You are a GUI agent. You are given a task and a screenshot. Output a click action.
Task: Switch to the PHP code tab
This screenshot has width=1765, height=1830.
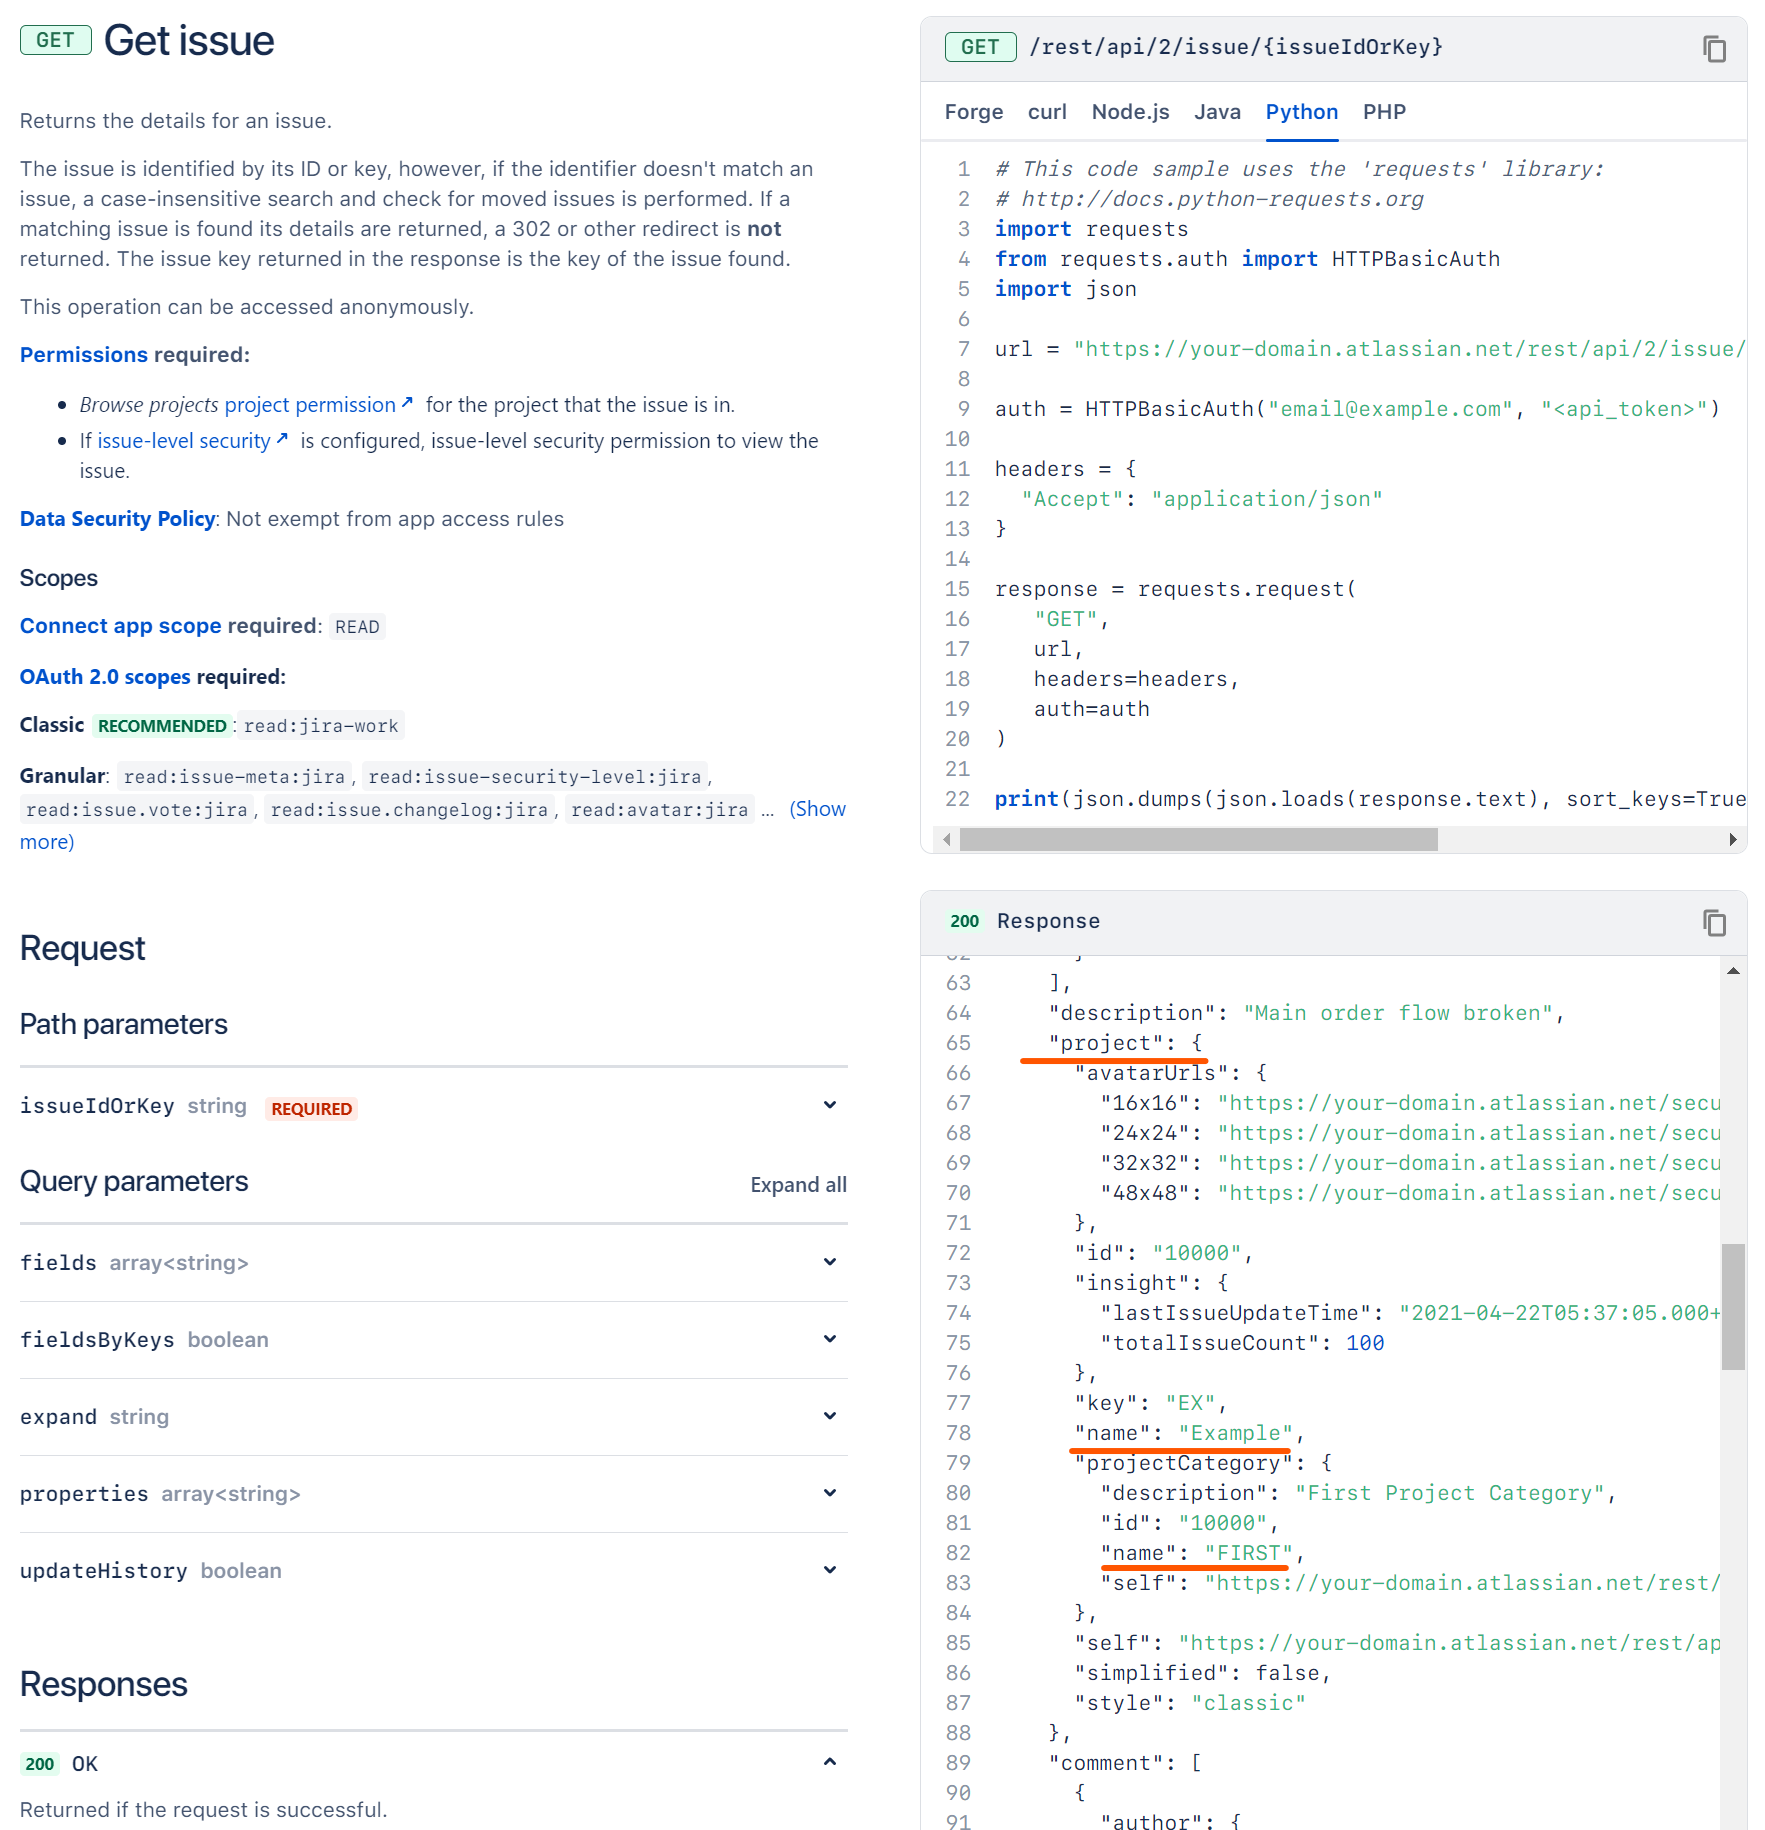[x=1384, y=112]
